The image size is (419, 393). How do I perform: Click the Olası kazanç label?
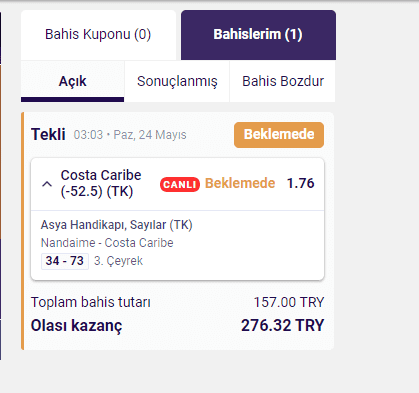[x=76, y=326]
